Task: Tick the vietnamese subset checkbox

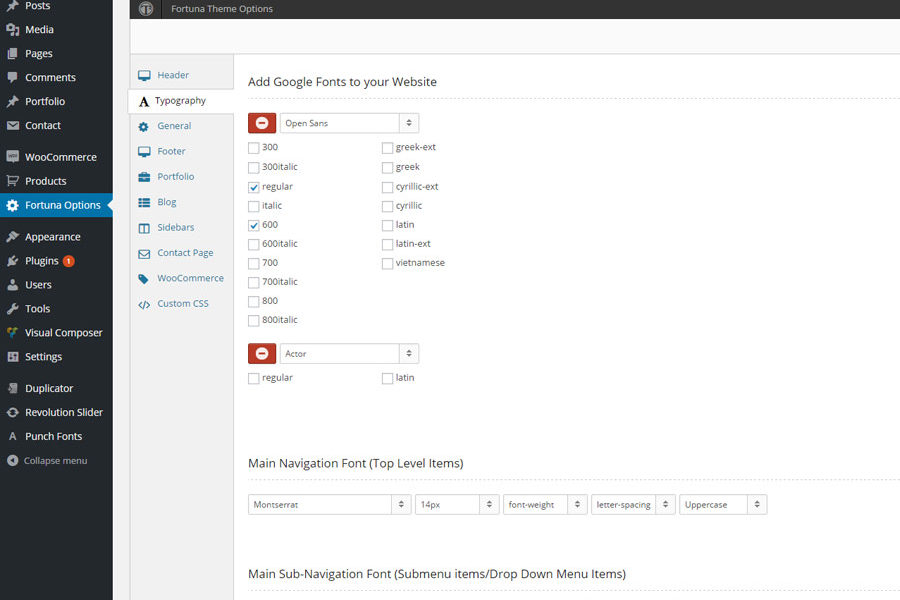Action: click(387, 263)
